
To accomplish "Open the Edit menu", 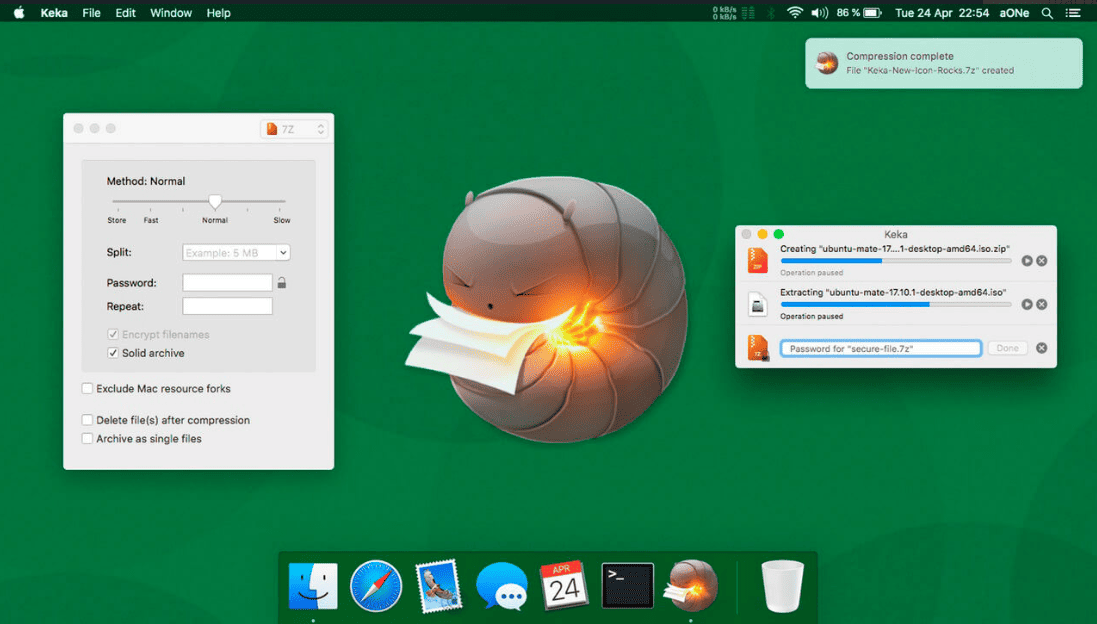I will tap(125, 13).
